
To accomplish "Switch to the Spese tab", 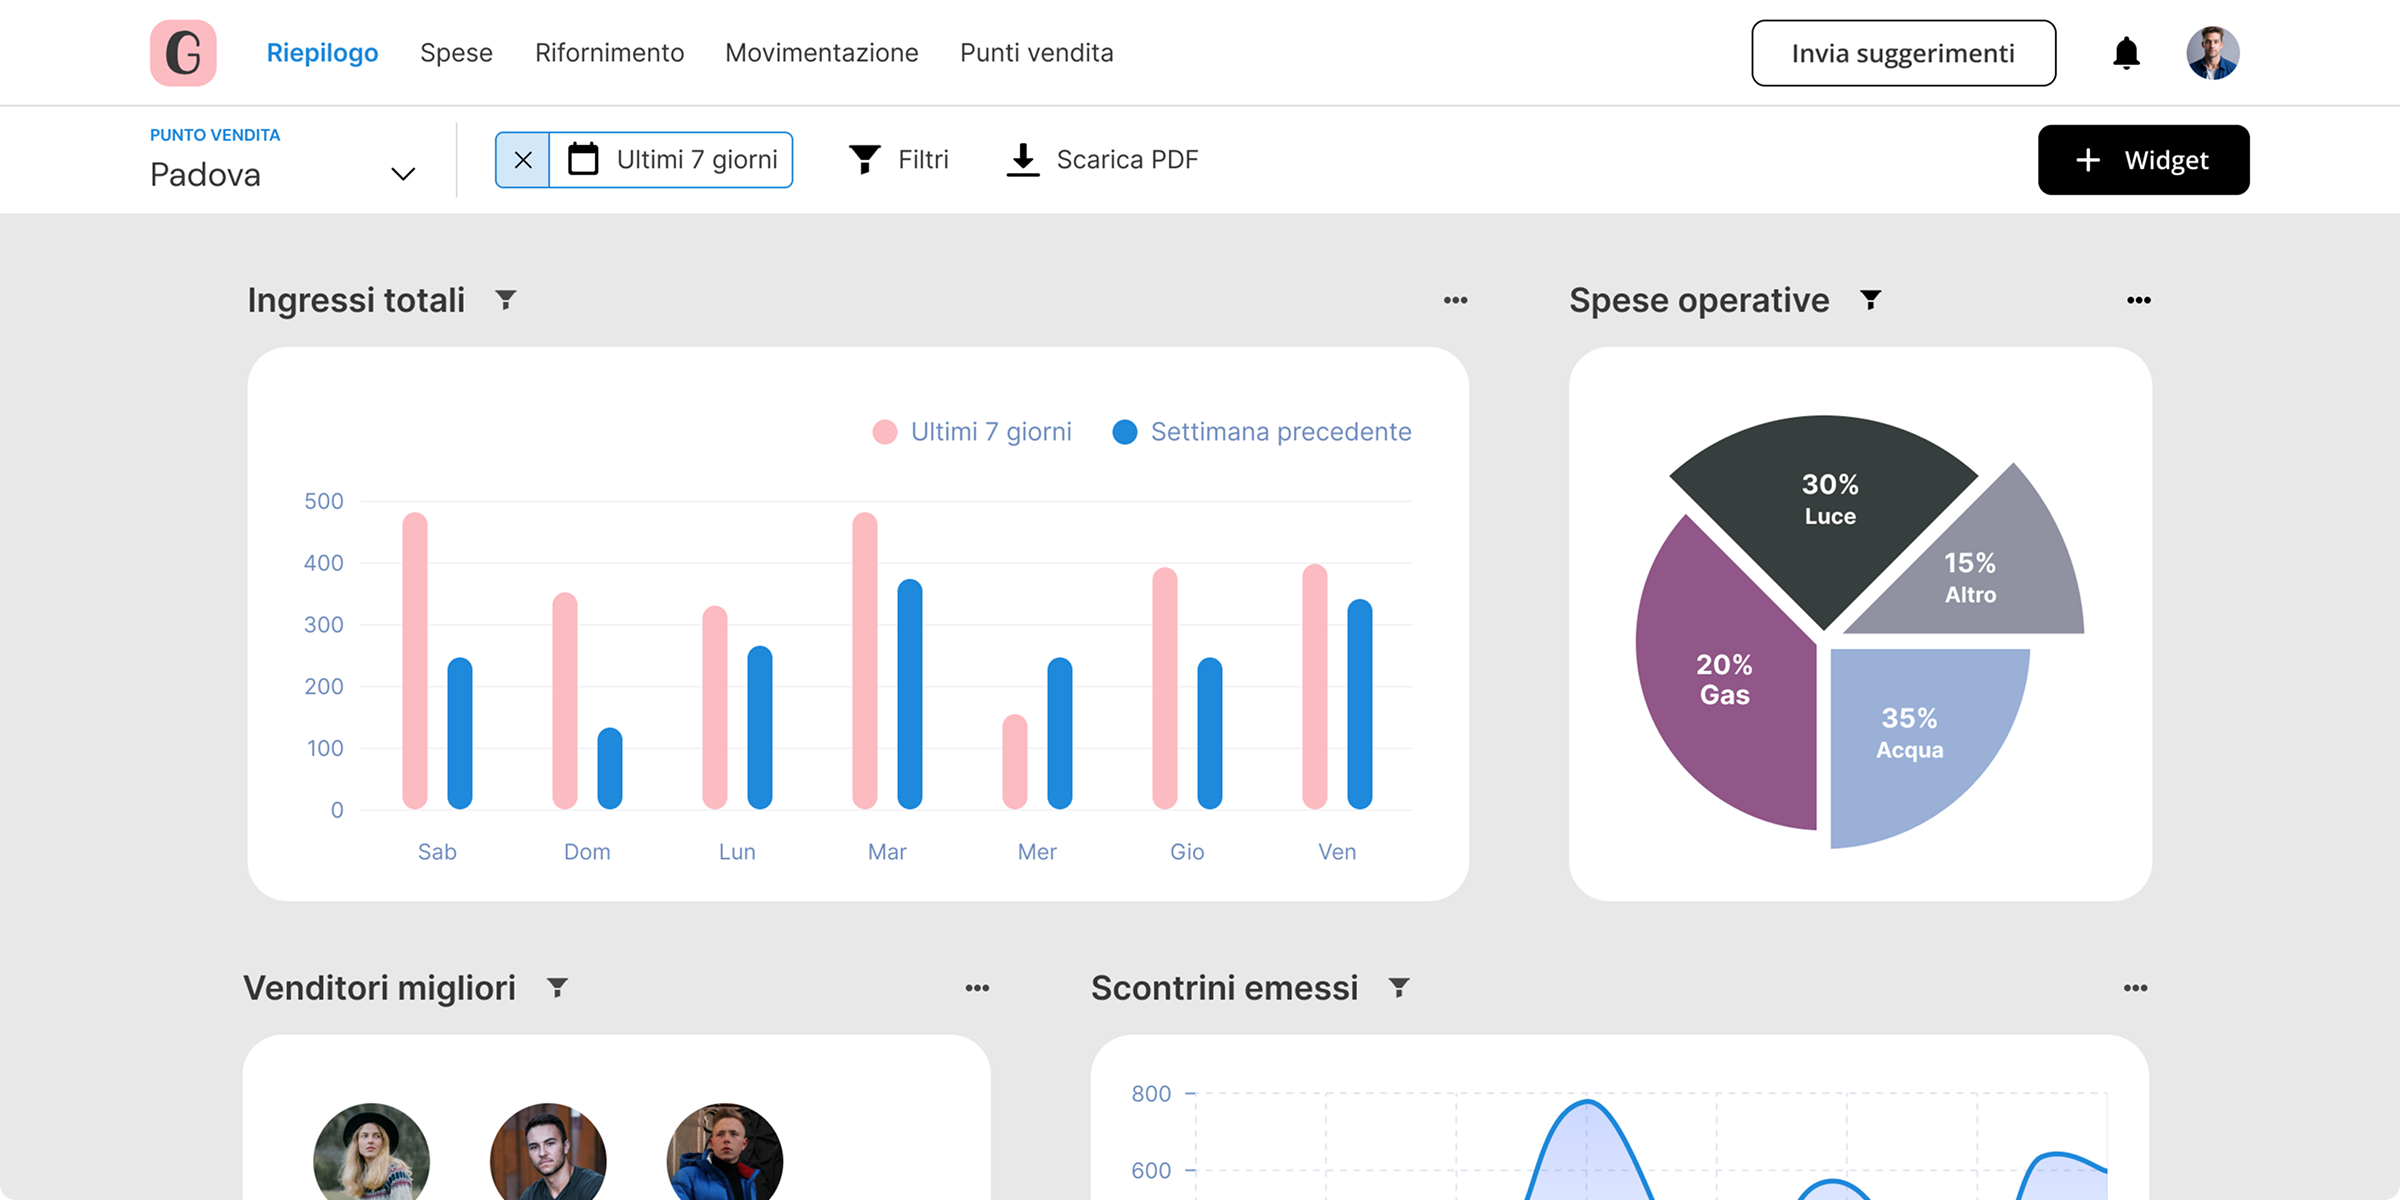I will [x=456, y=53].
